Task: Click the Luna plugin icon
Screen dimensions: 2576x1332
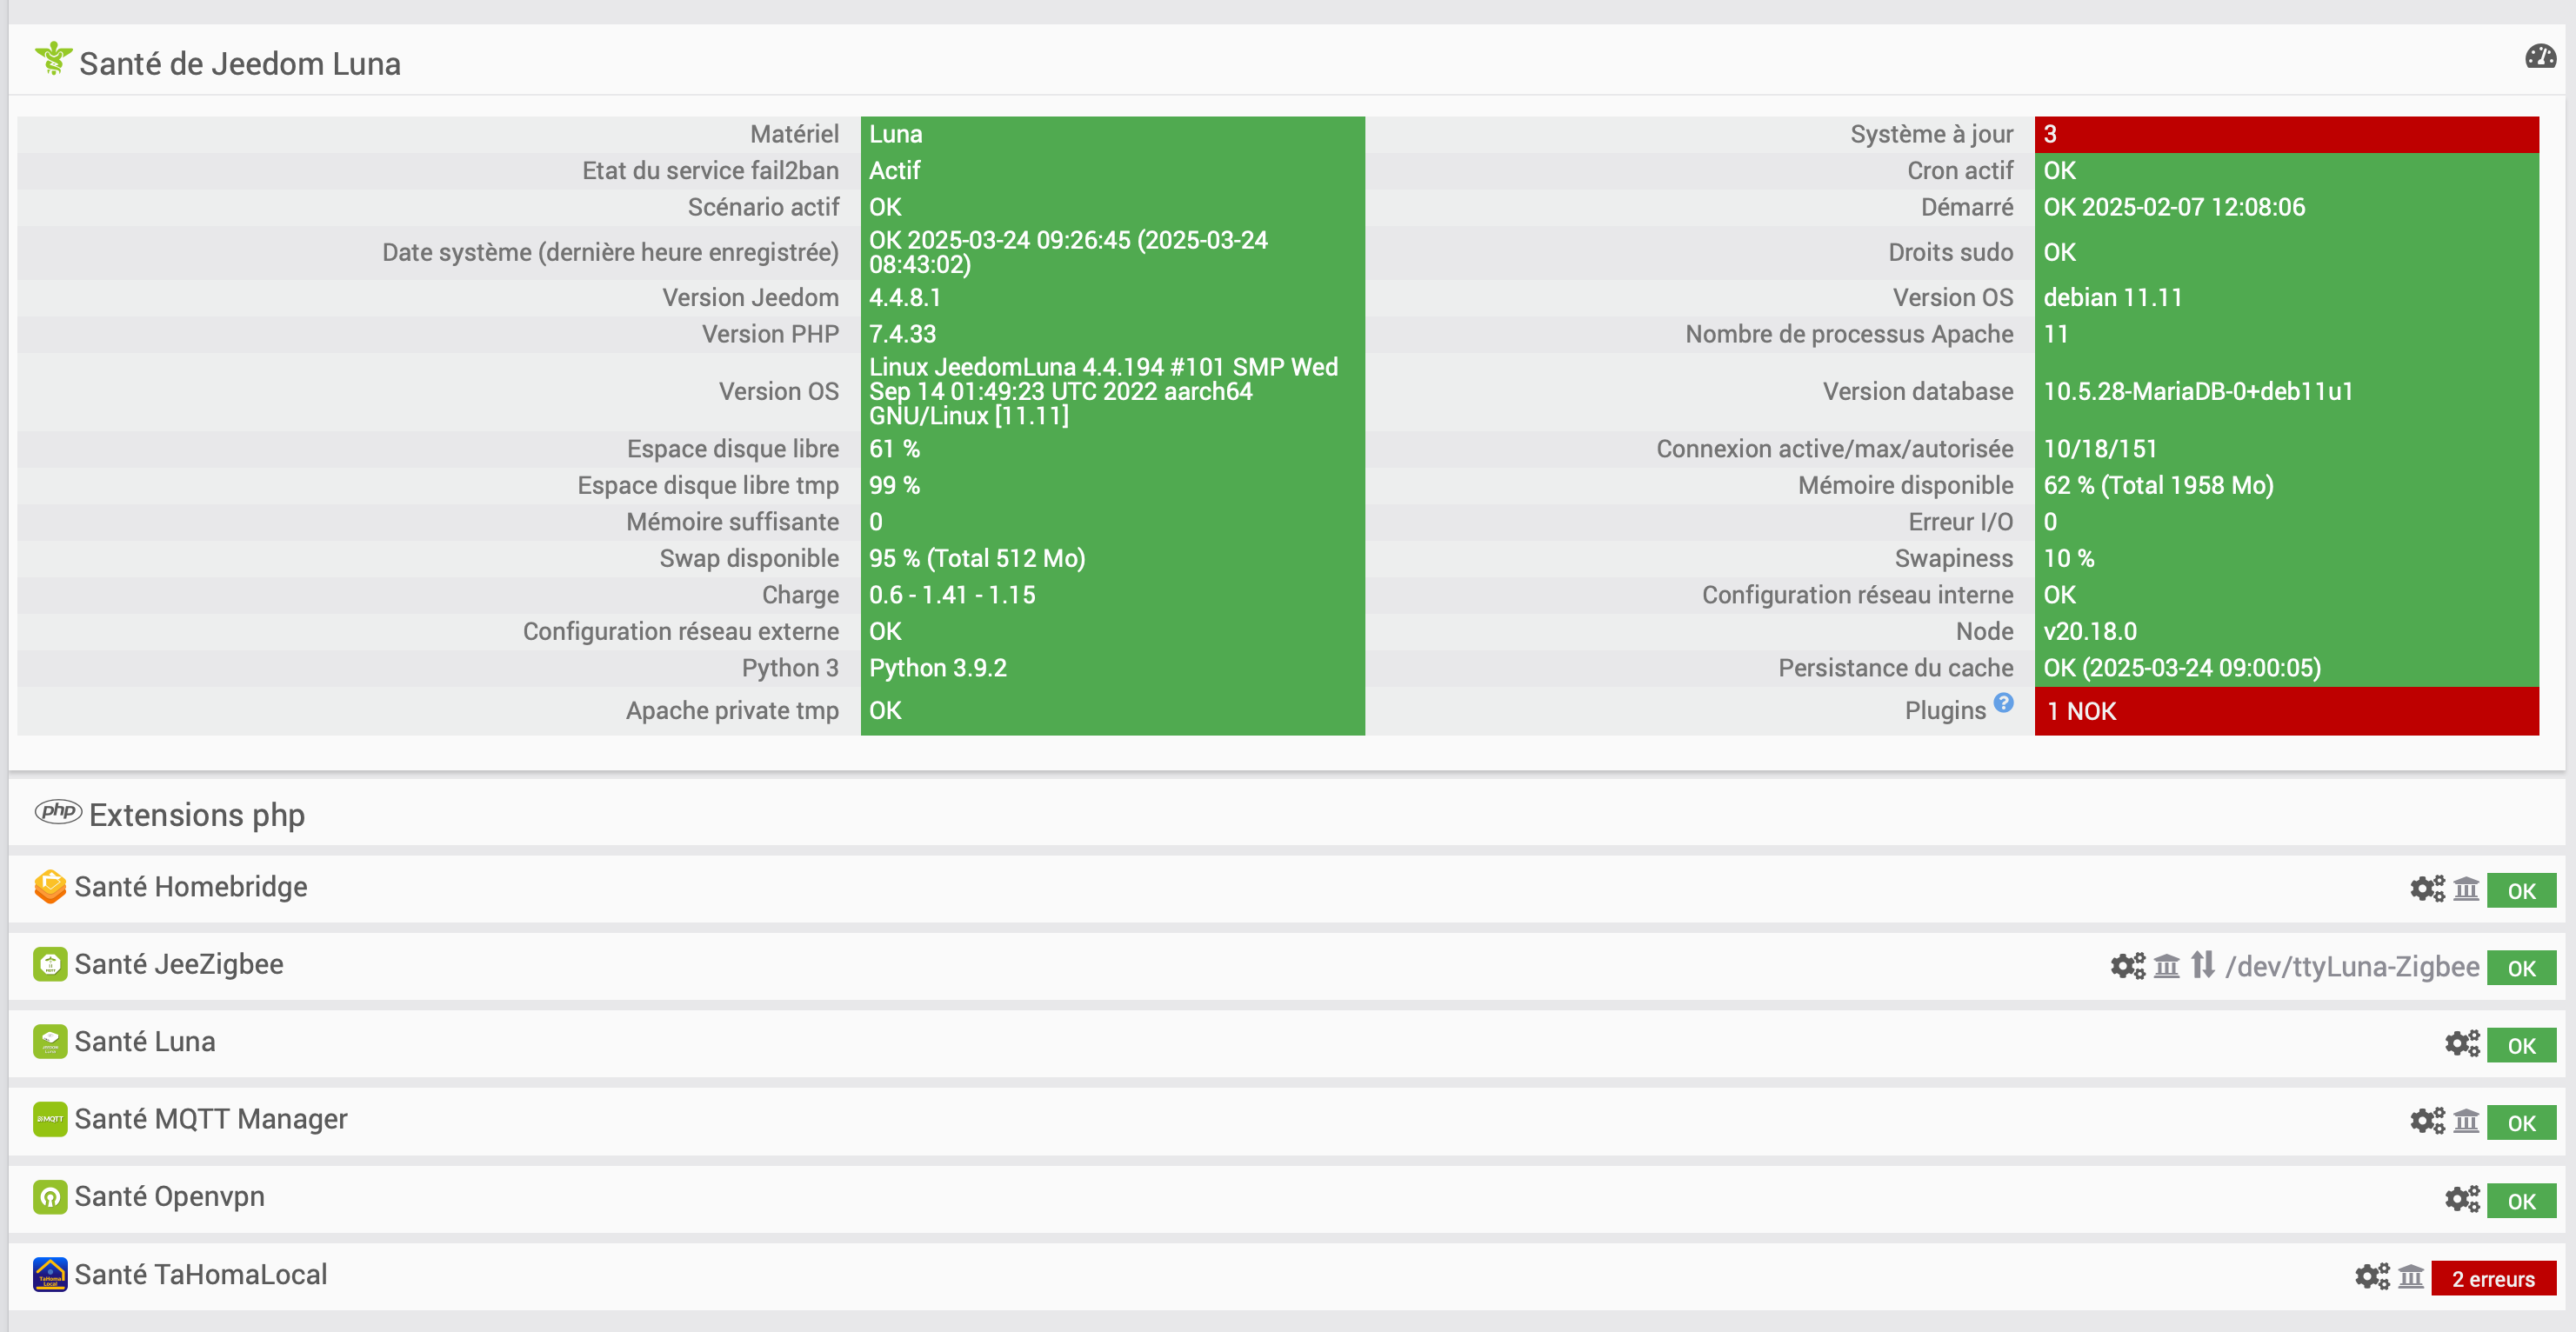Action: [x=50, y=1041]
